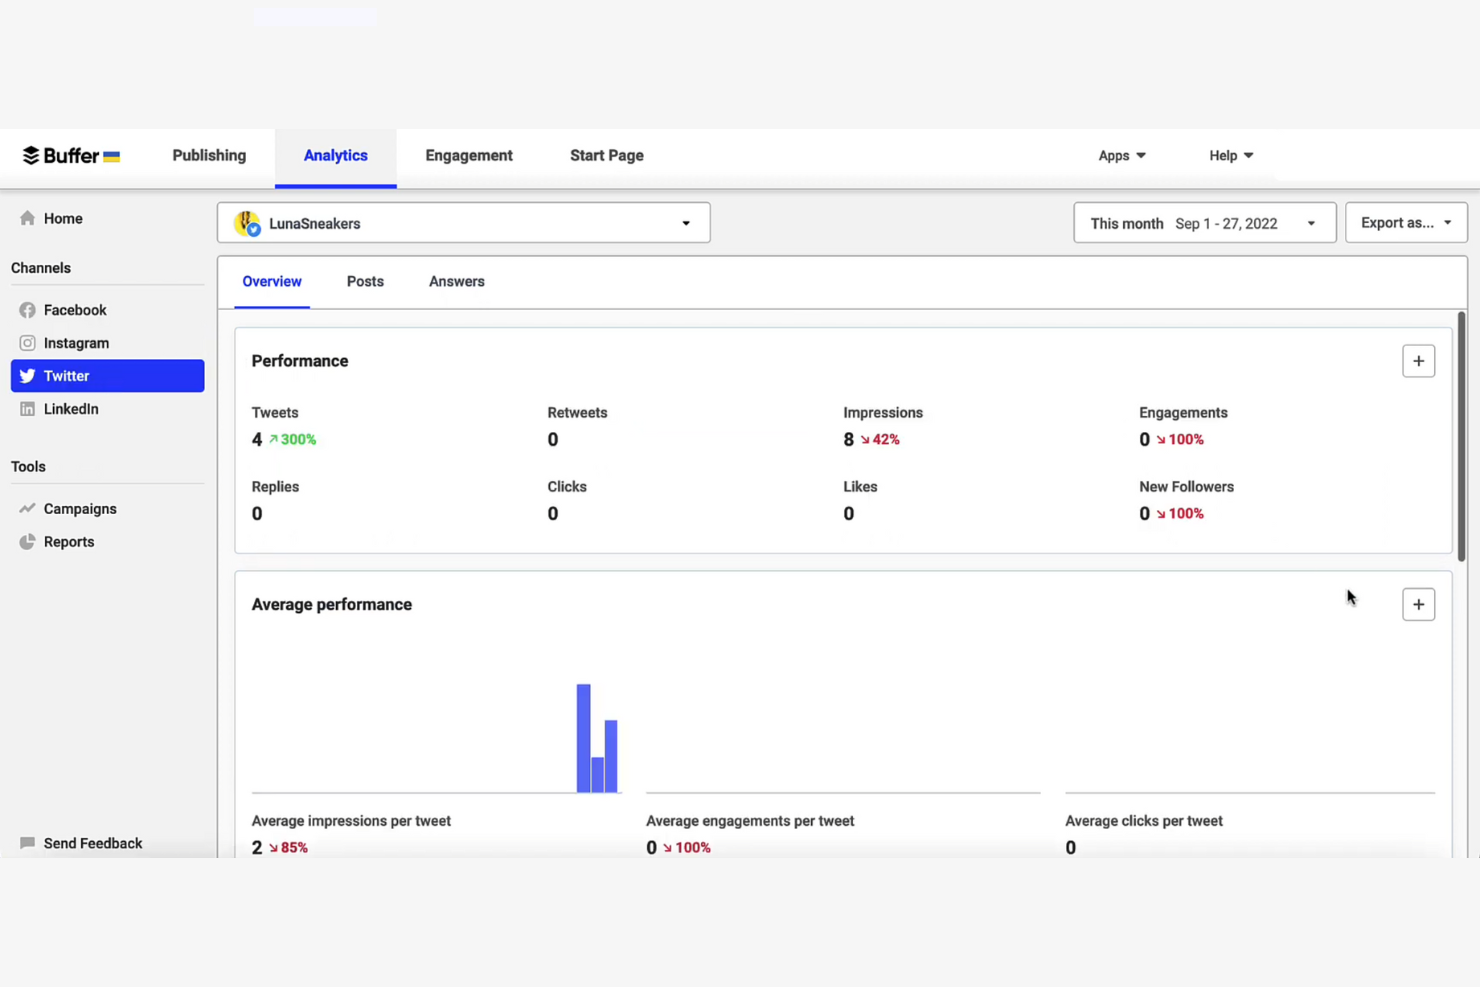Open the Apps menu
The height and width of the screenshot is (987, 1480).
(1121, 155)
